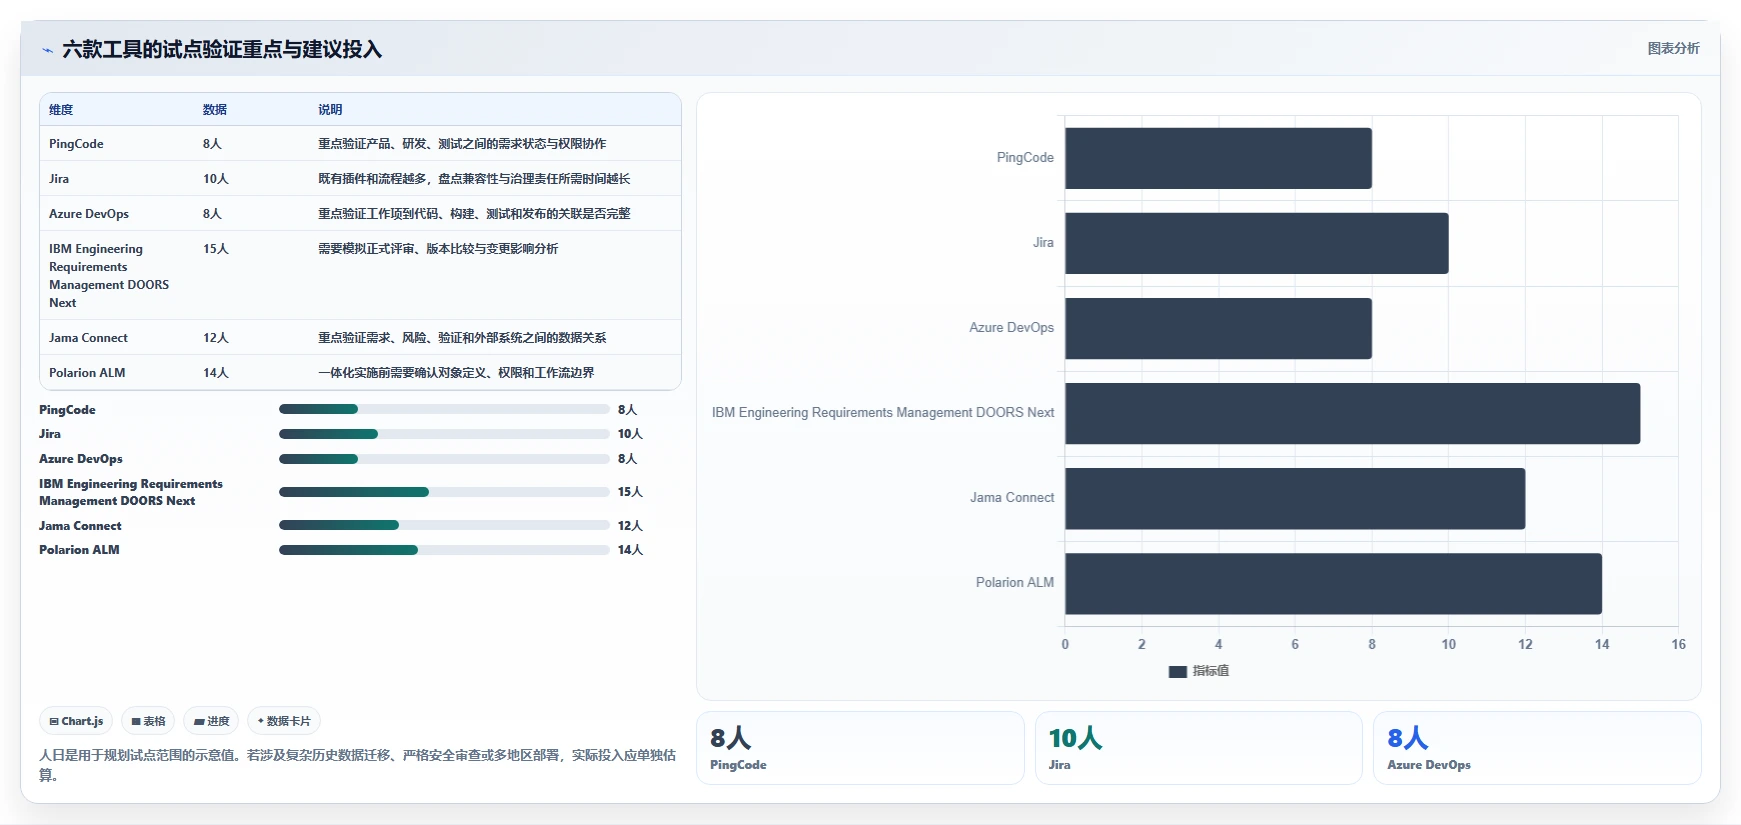Click the 既有插件和流程越多 description cell
The image size is (1741, 825).
(x=474, y=179)
